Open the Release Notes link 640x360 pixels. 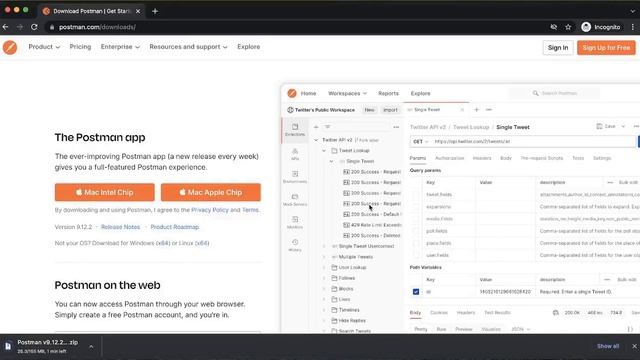(120, 227)
